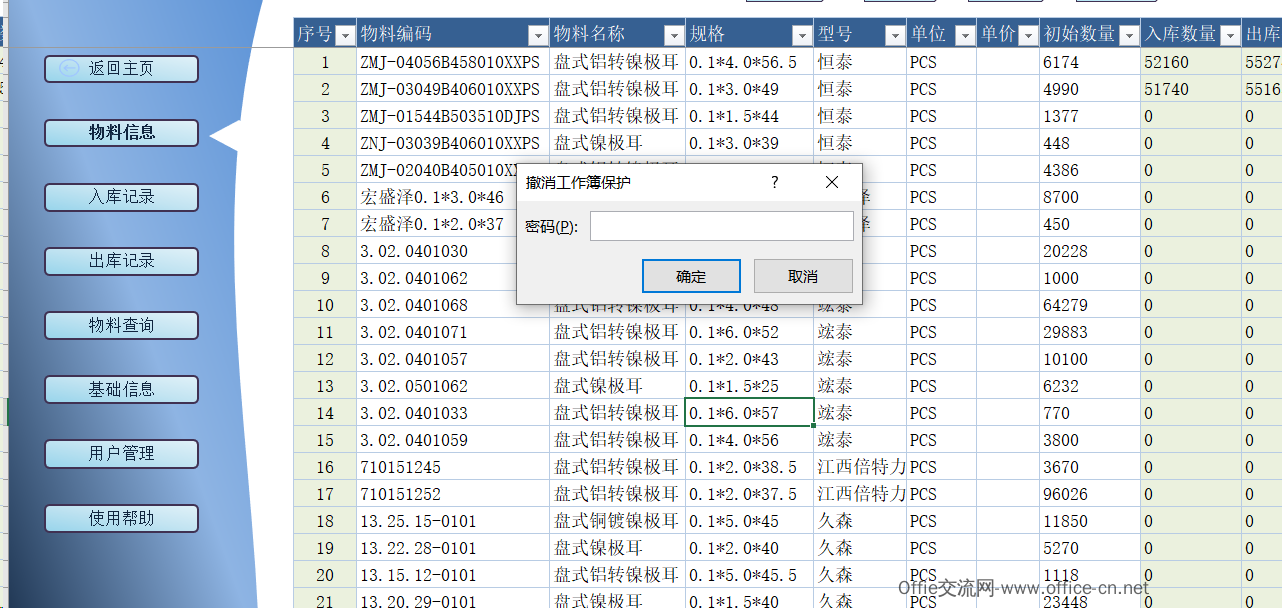Click the back arrow icon on 返回主页

point(69,68)
